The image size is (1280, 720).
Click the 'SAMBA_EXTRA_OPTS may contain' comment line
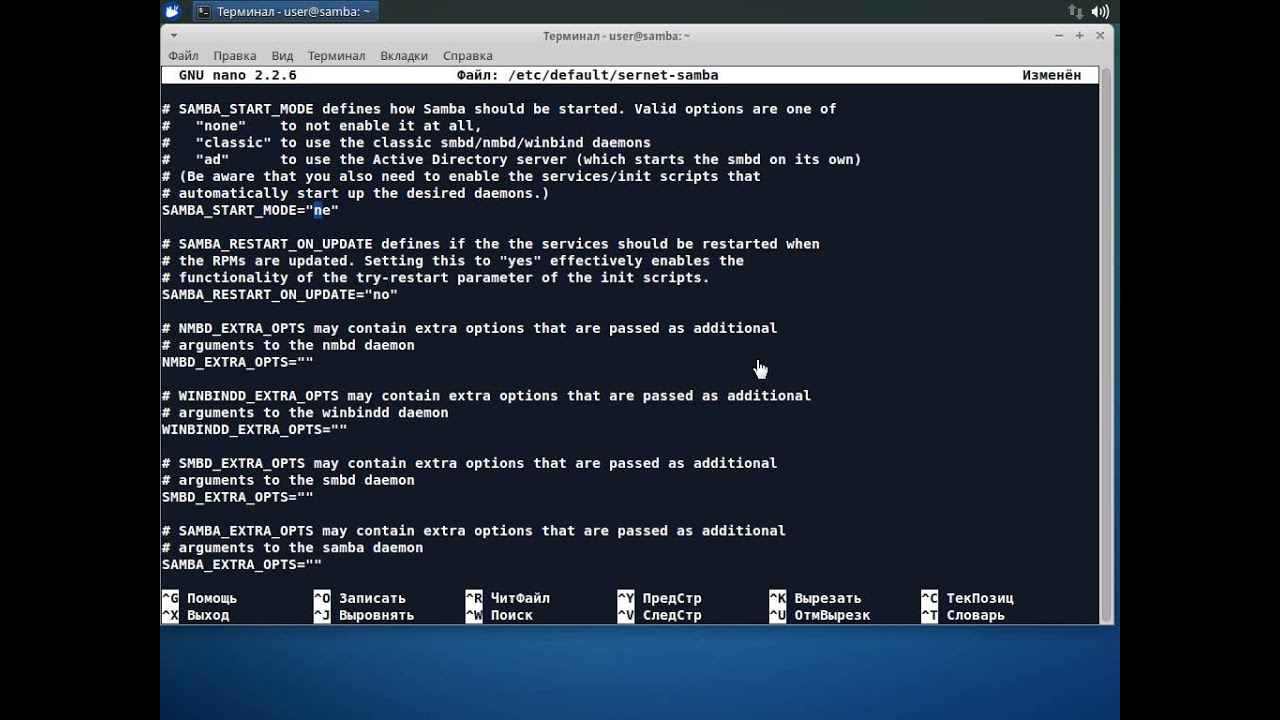tap(474, 531)
